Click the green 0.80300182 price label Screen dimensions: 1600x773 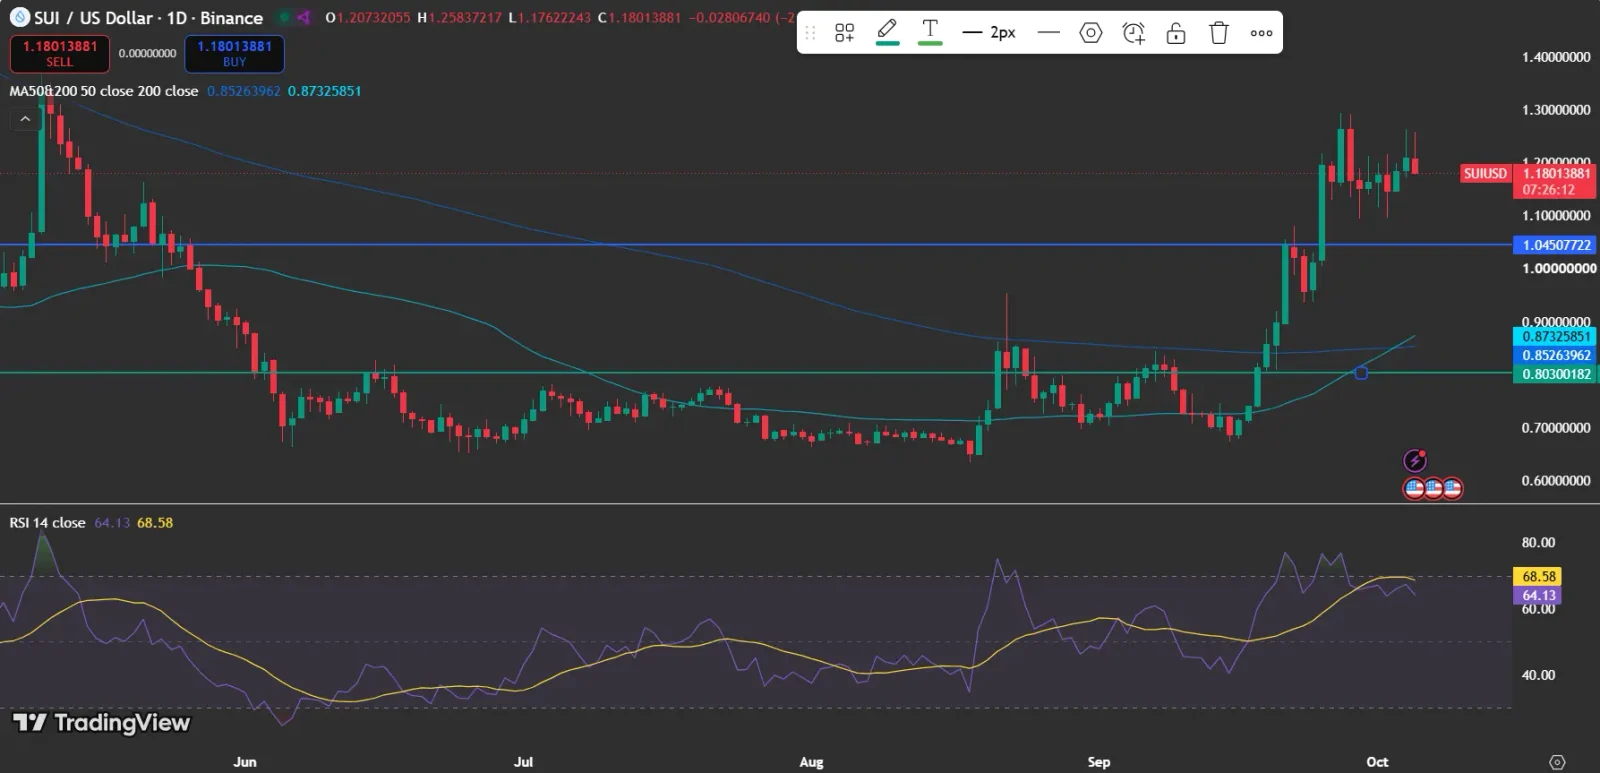pos(1556,374)
